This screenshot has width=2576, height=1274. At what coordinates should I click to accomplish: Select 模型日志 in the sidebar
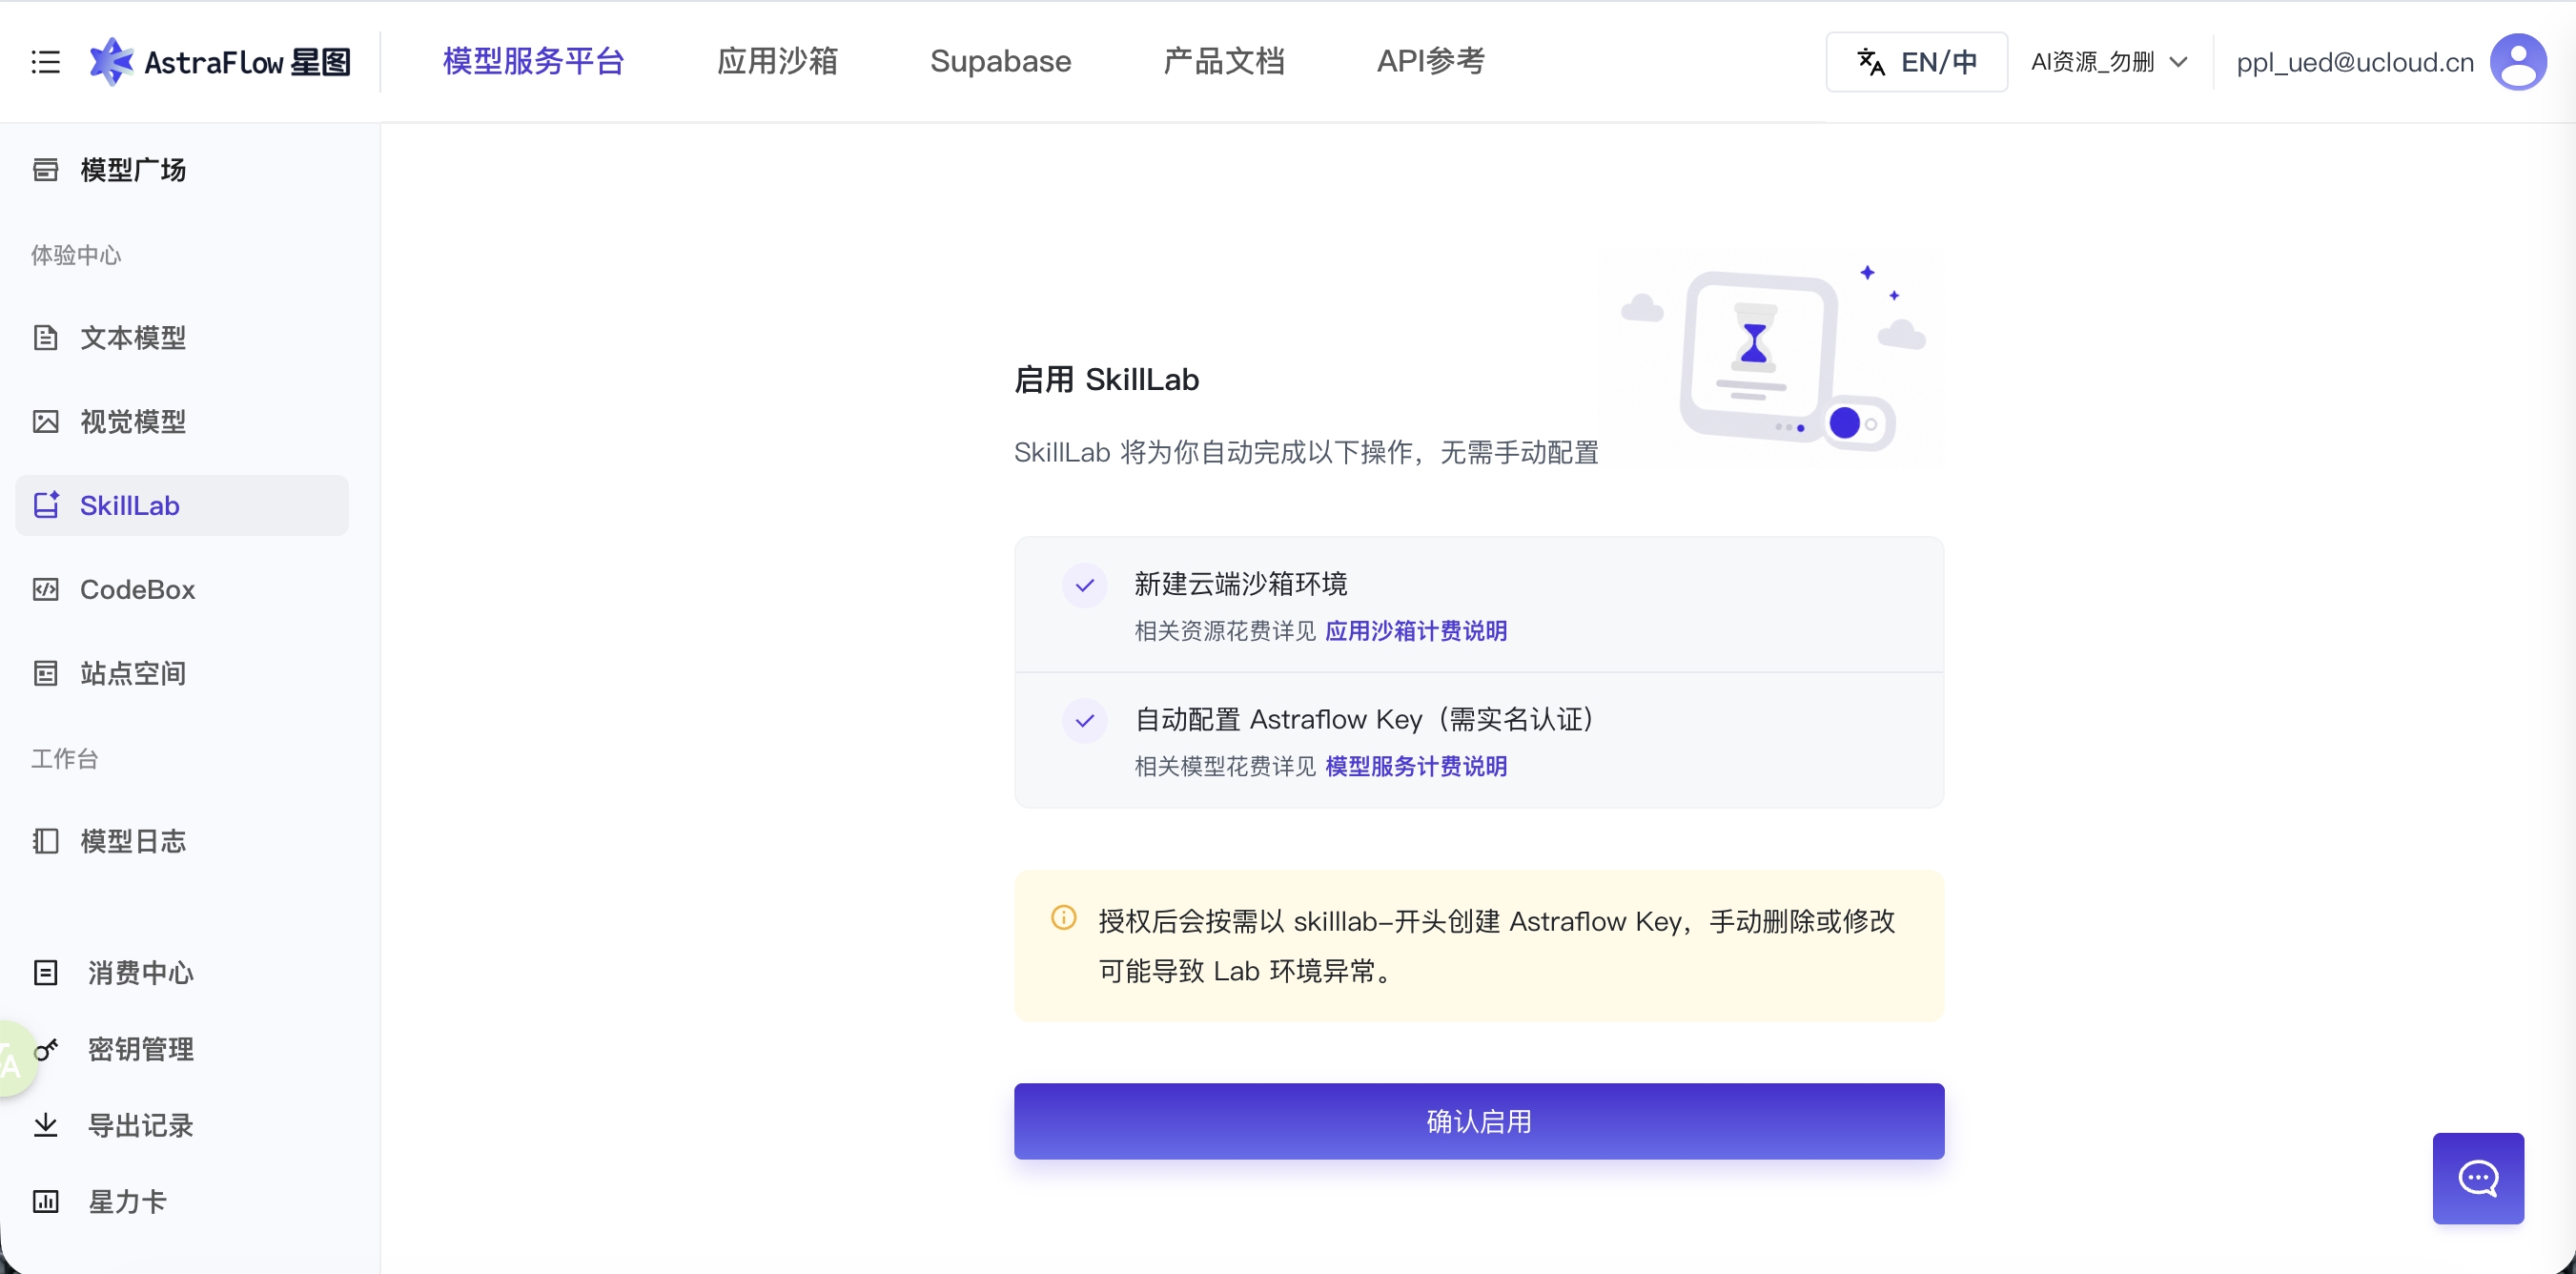click(181, 841)
